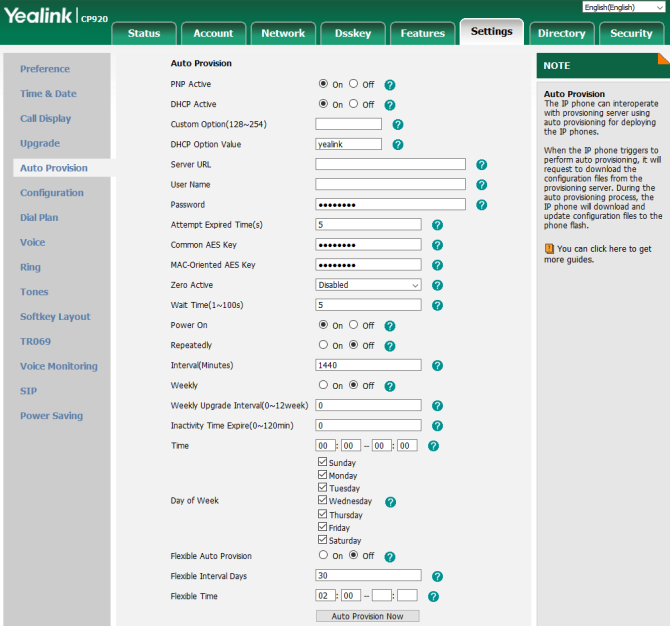Set DHCP Active to Off
The height and width of the screenshot is (626, 670).
pos(353,104)
